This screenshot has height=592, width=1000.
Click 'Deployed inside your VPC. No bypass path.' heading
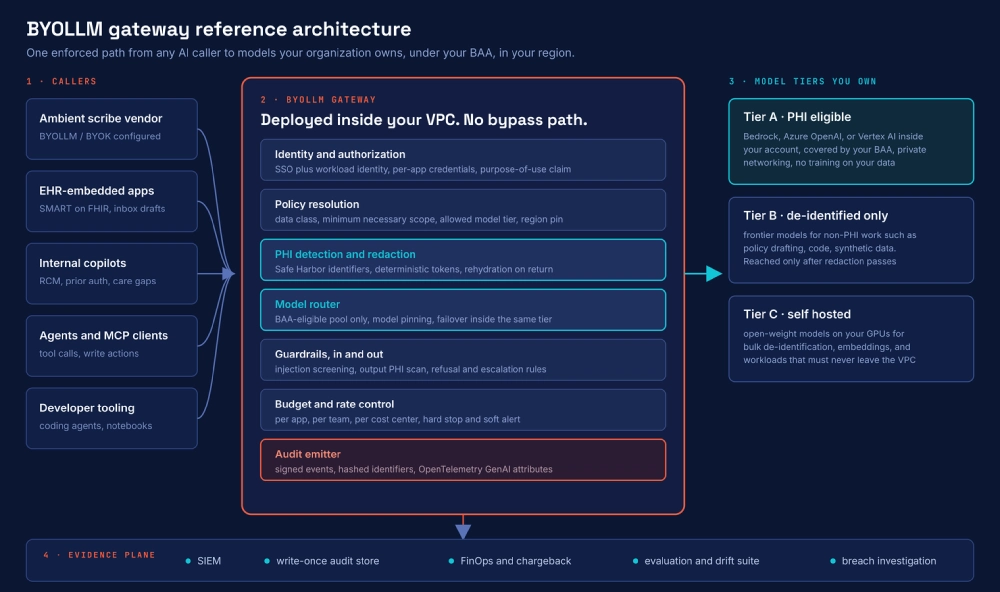(x=423, y=120)
